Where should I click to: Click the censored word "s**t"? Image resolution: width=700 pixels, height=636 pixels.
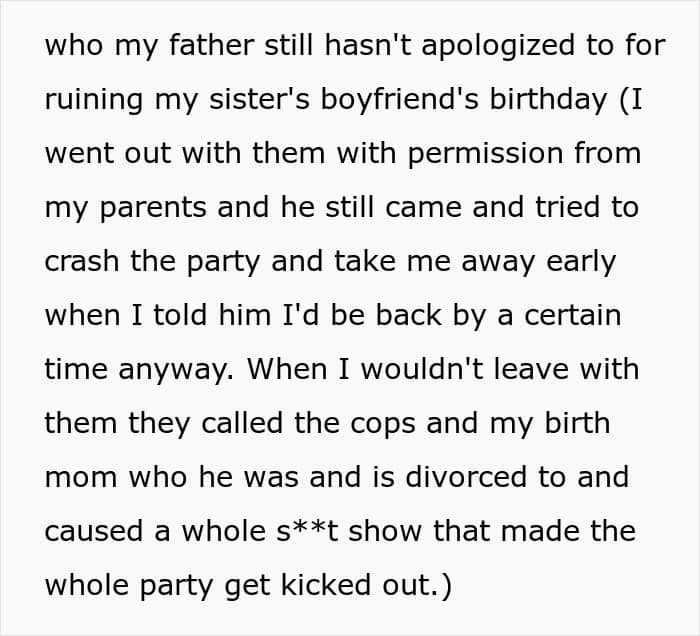[307, 531]
